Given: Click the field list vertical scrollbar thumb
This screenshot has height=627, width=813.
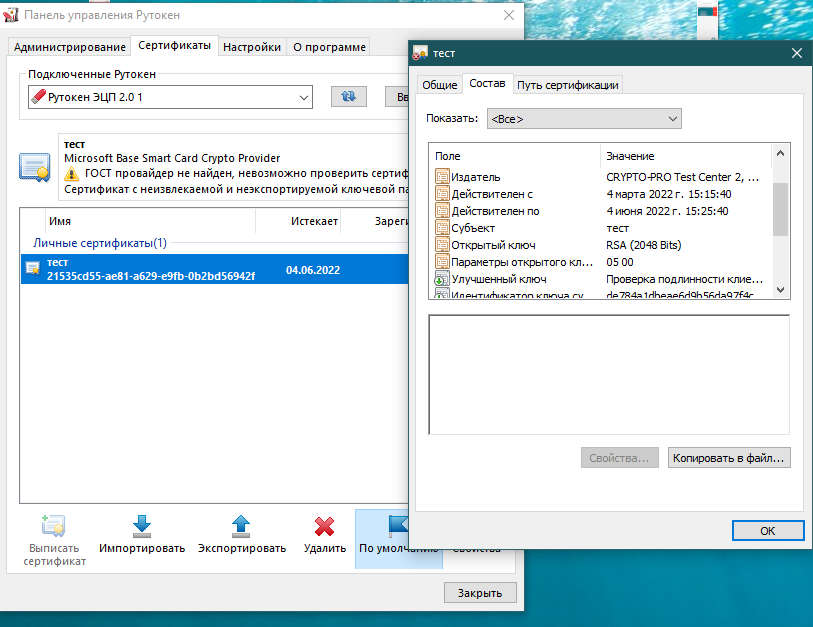Looking at the screenshot, I should tap(780, 209).
